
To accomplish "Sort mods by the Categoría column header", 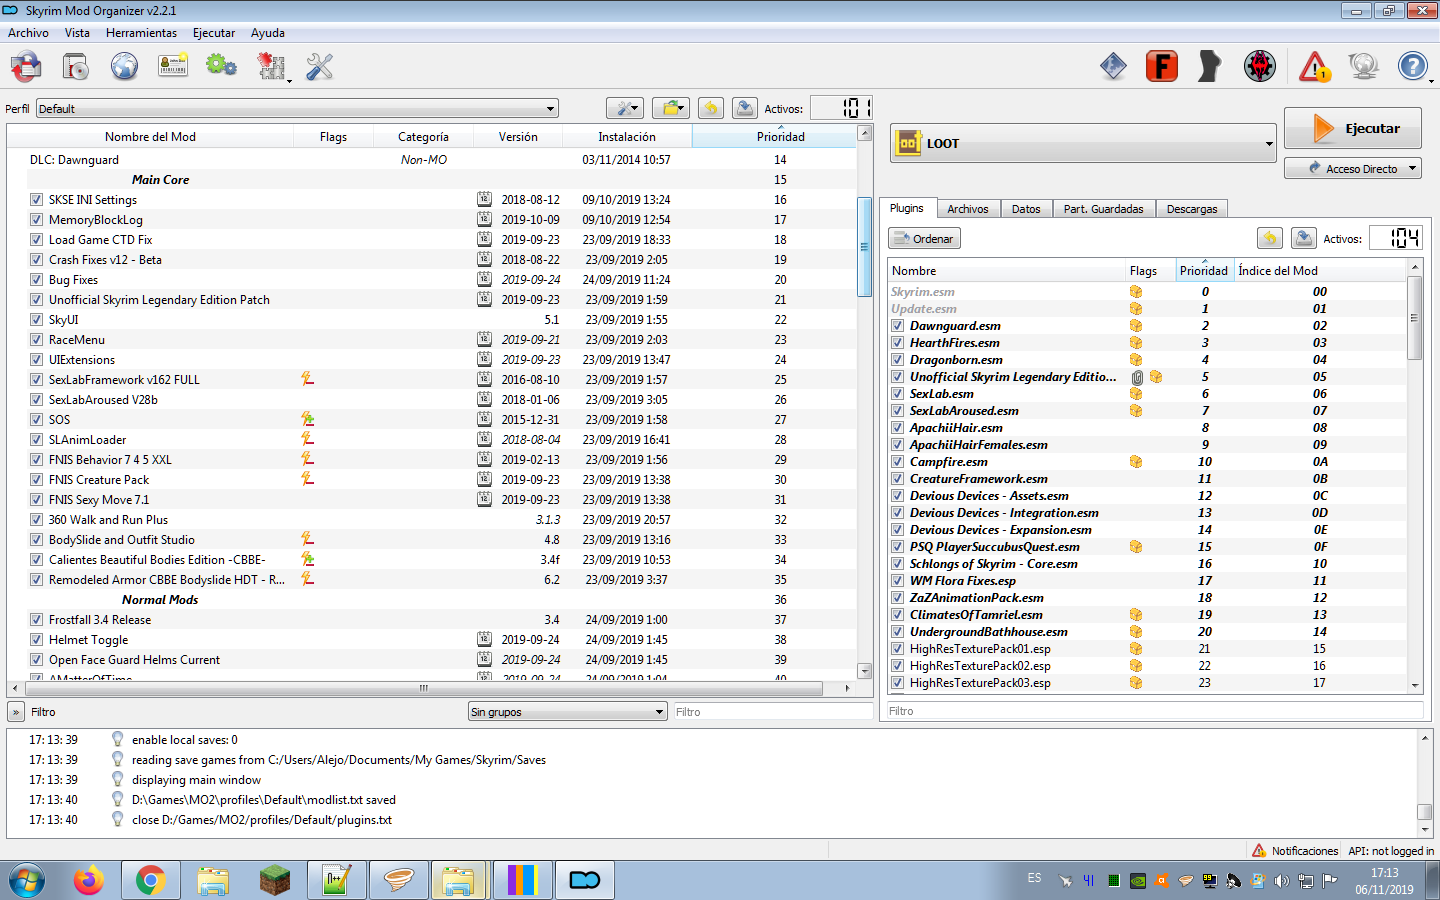I will click(x=423, y=137).
